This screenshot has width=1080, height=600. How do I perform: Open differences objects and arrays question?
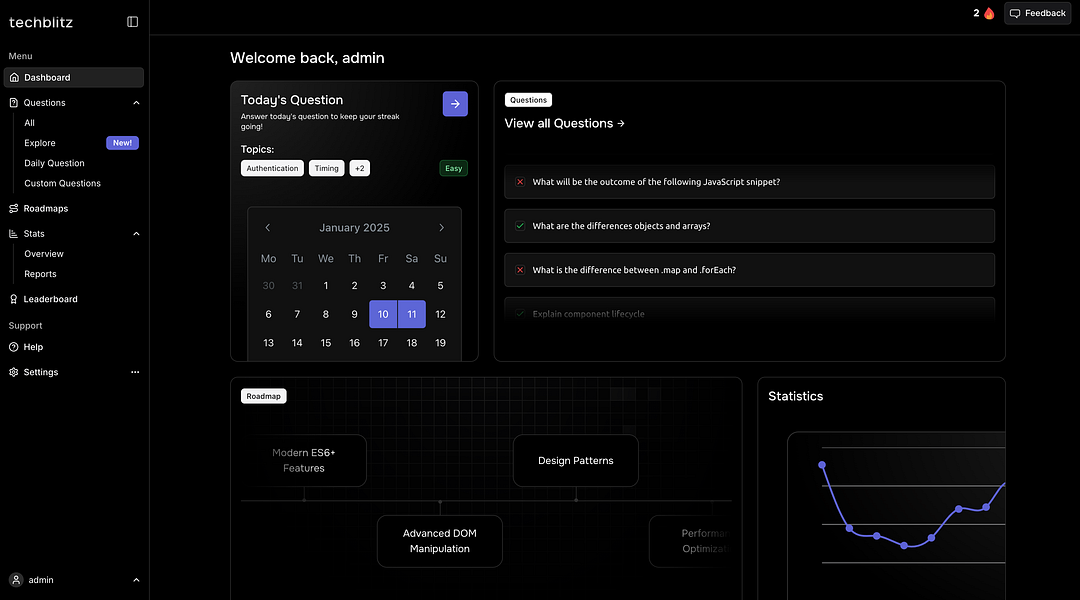point(749,226)
